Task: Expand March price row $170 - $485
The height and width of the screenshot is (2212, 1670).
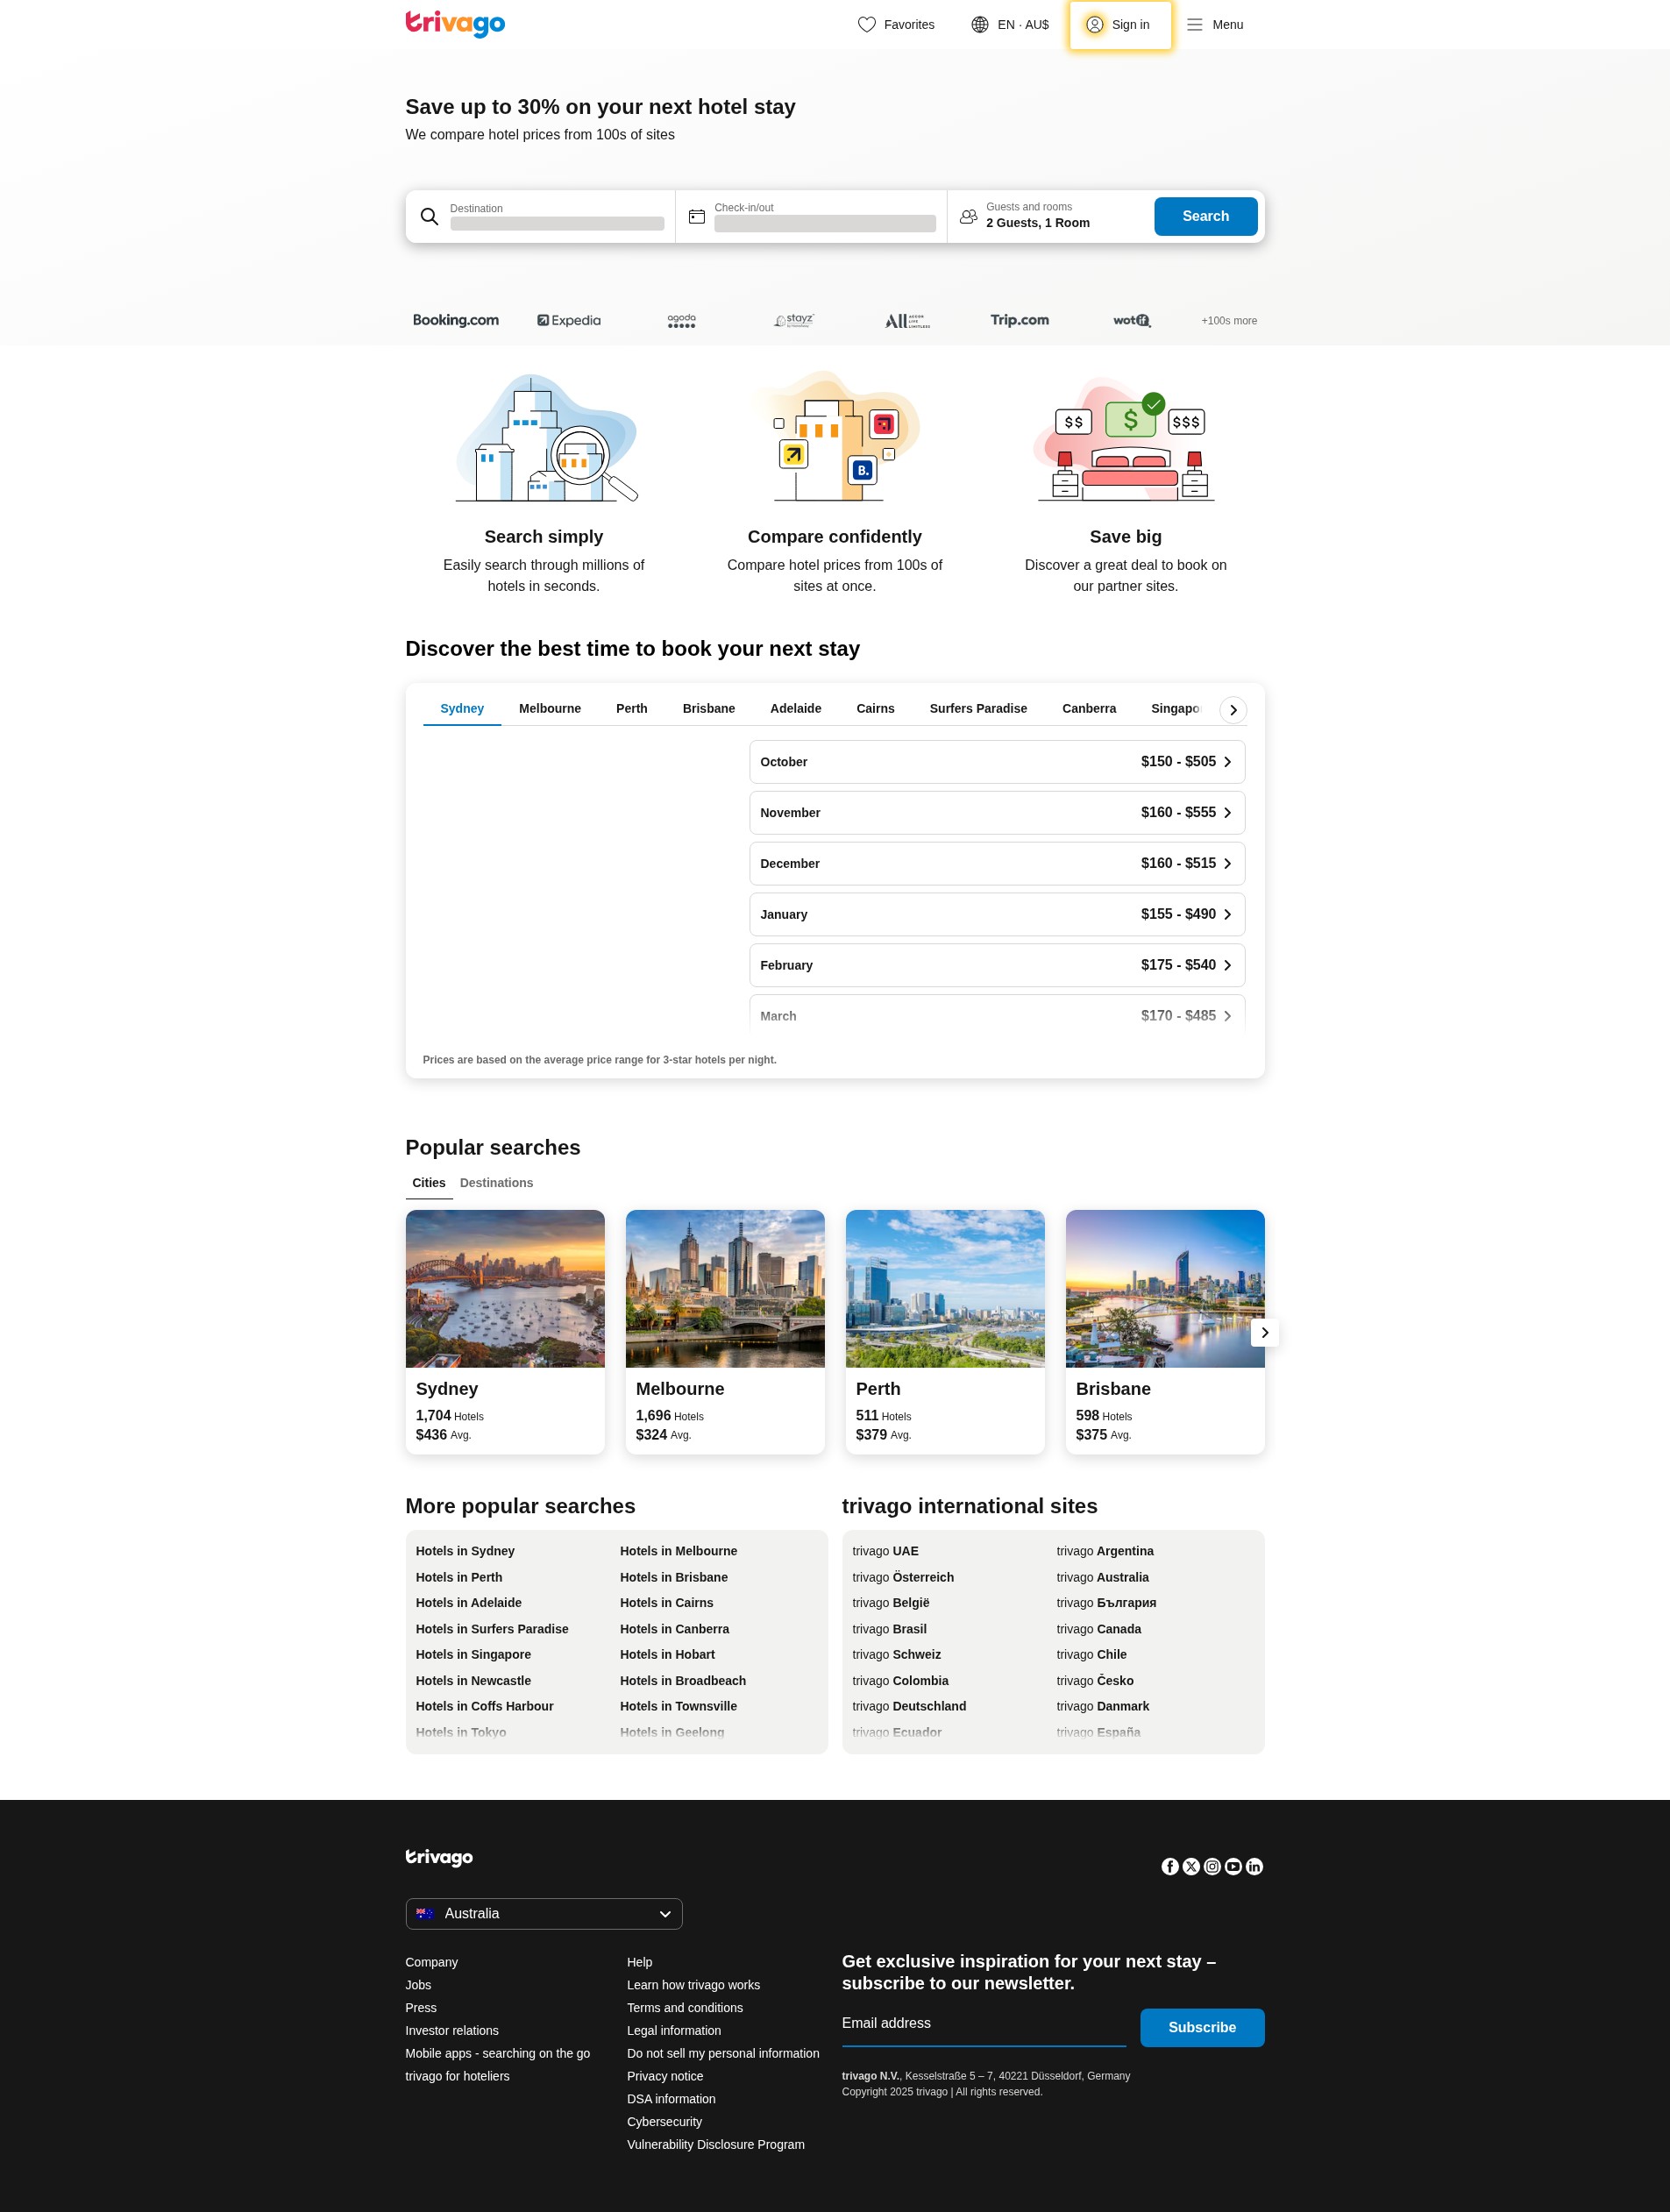Action: tap(997, 1014)
